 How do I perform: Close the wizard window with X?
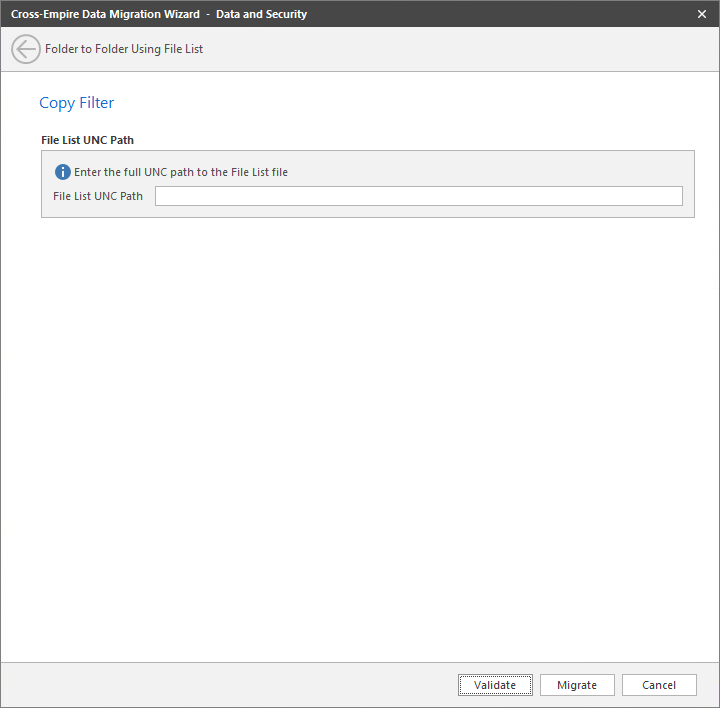click(x=702, y=14)
